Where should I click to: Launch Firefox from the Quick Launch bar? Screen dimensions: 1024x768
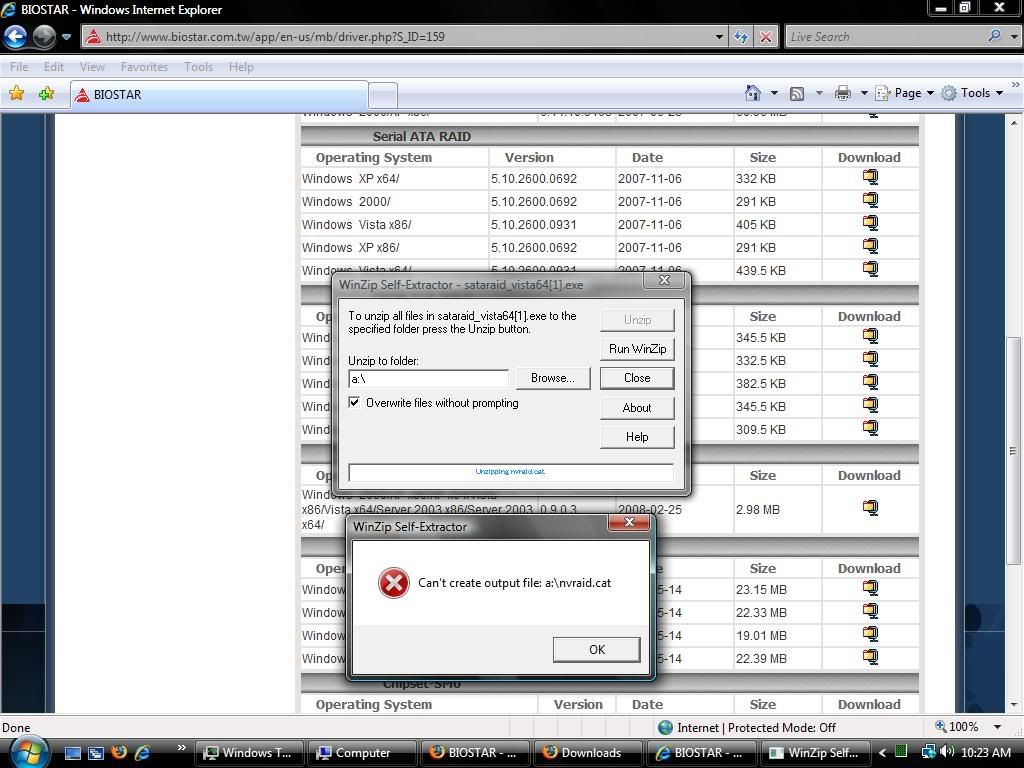pos(119,753)
